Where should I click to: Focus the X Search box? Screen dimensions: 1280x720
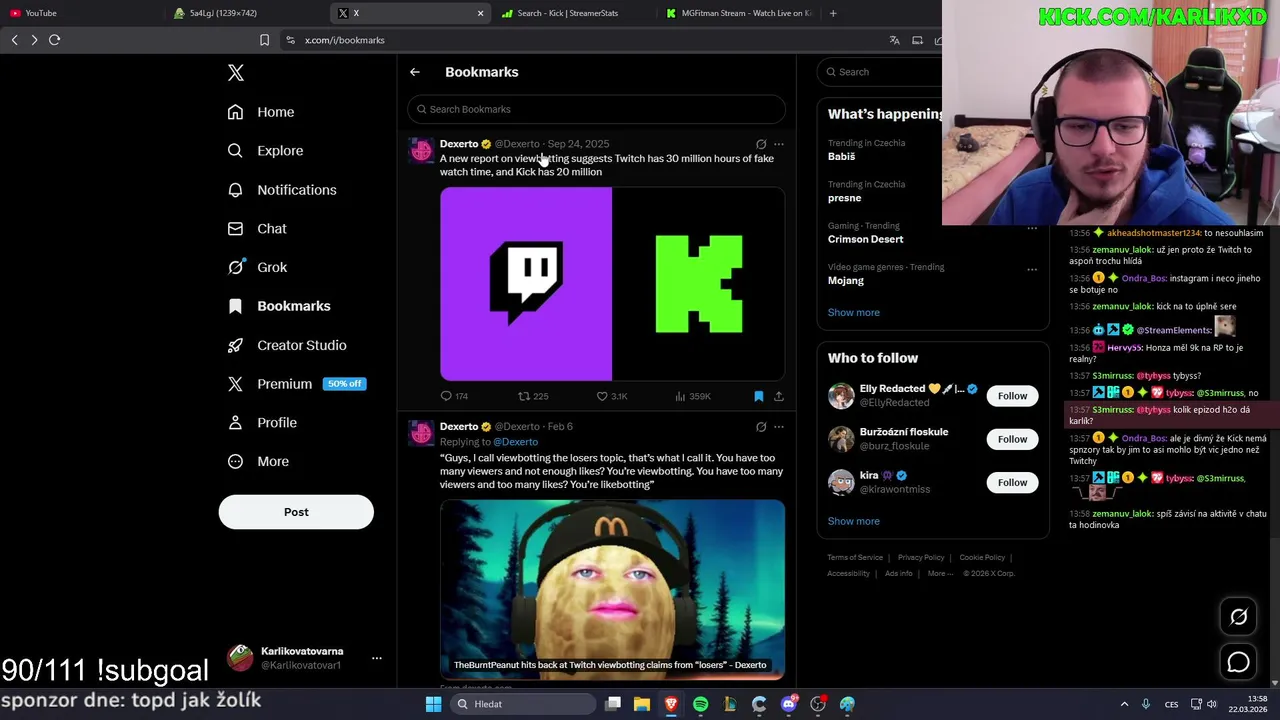coord(880,72)
